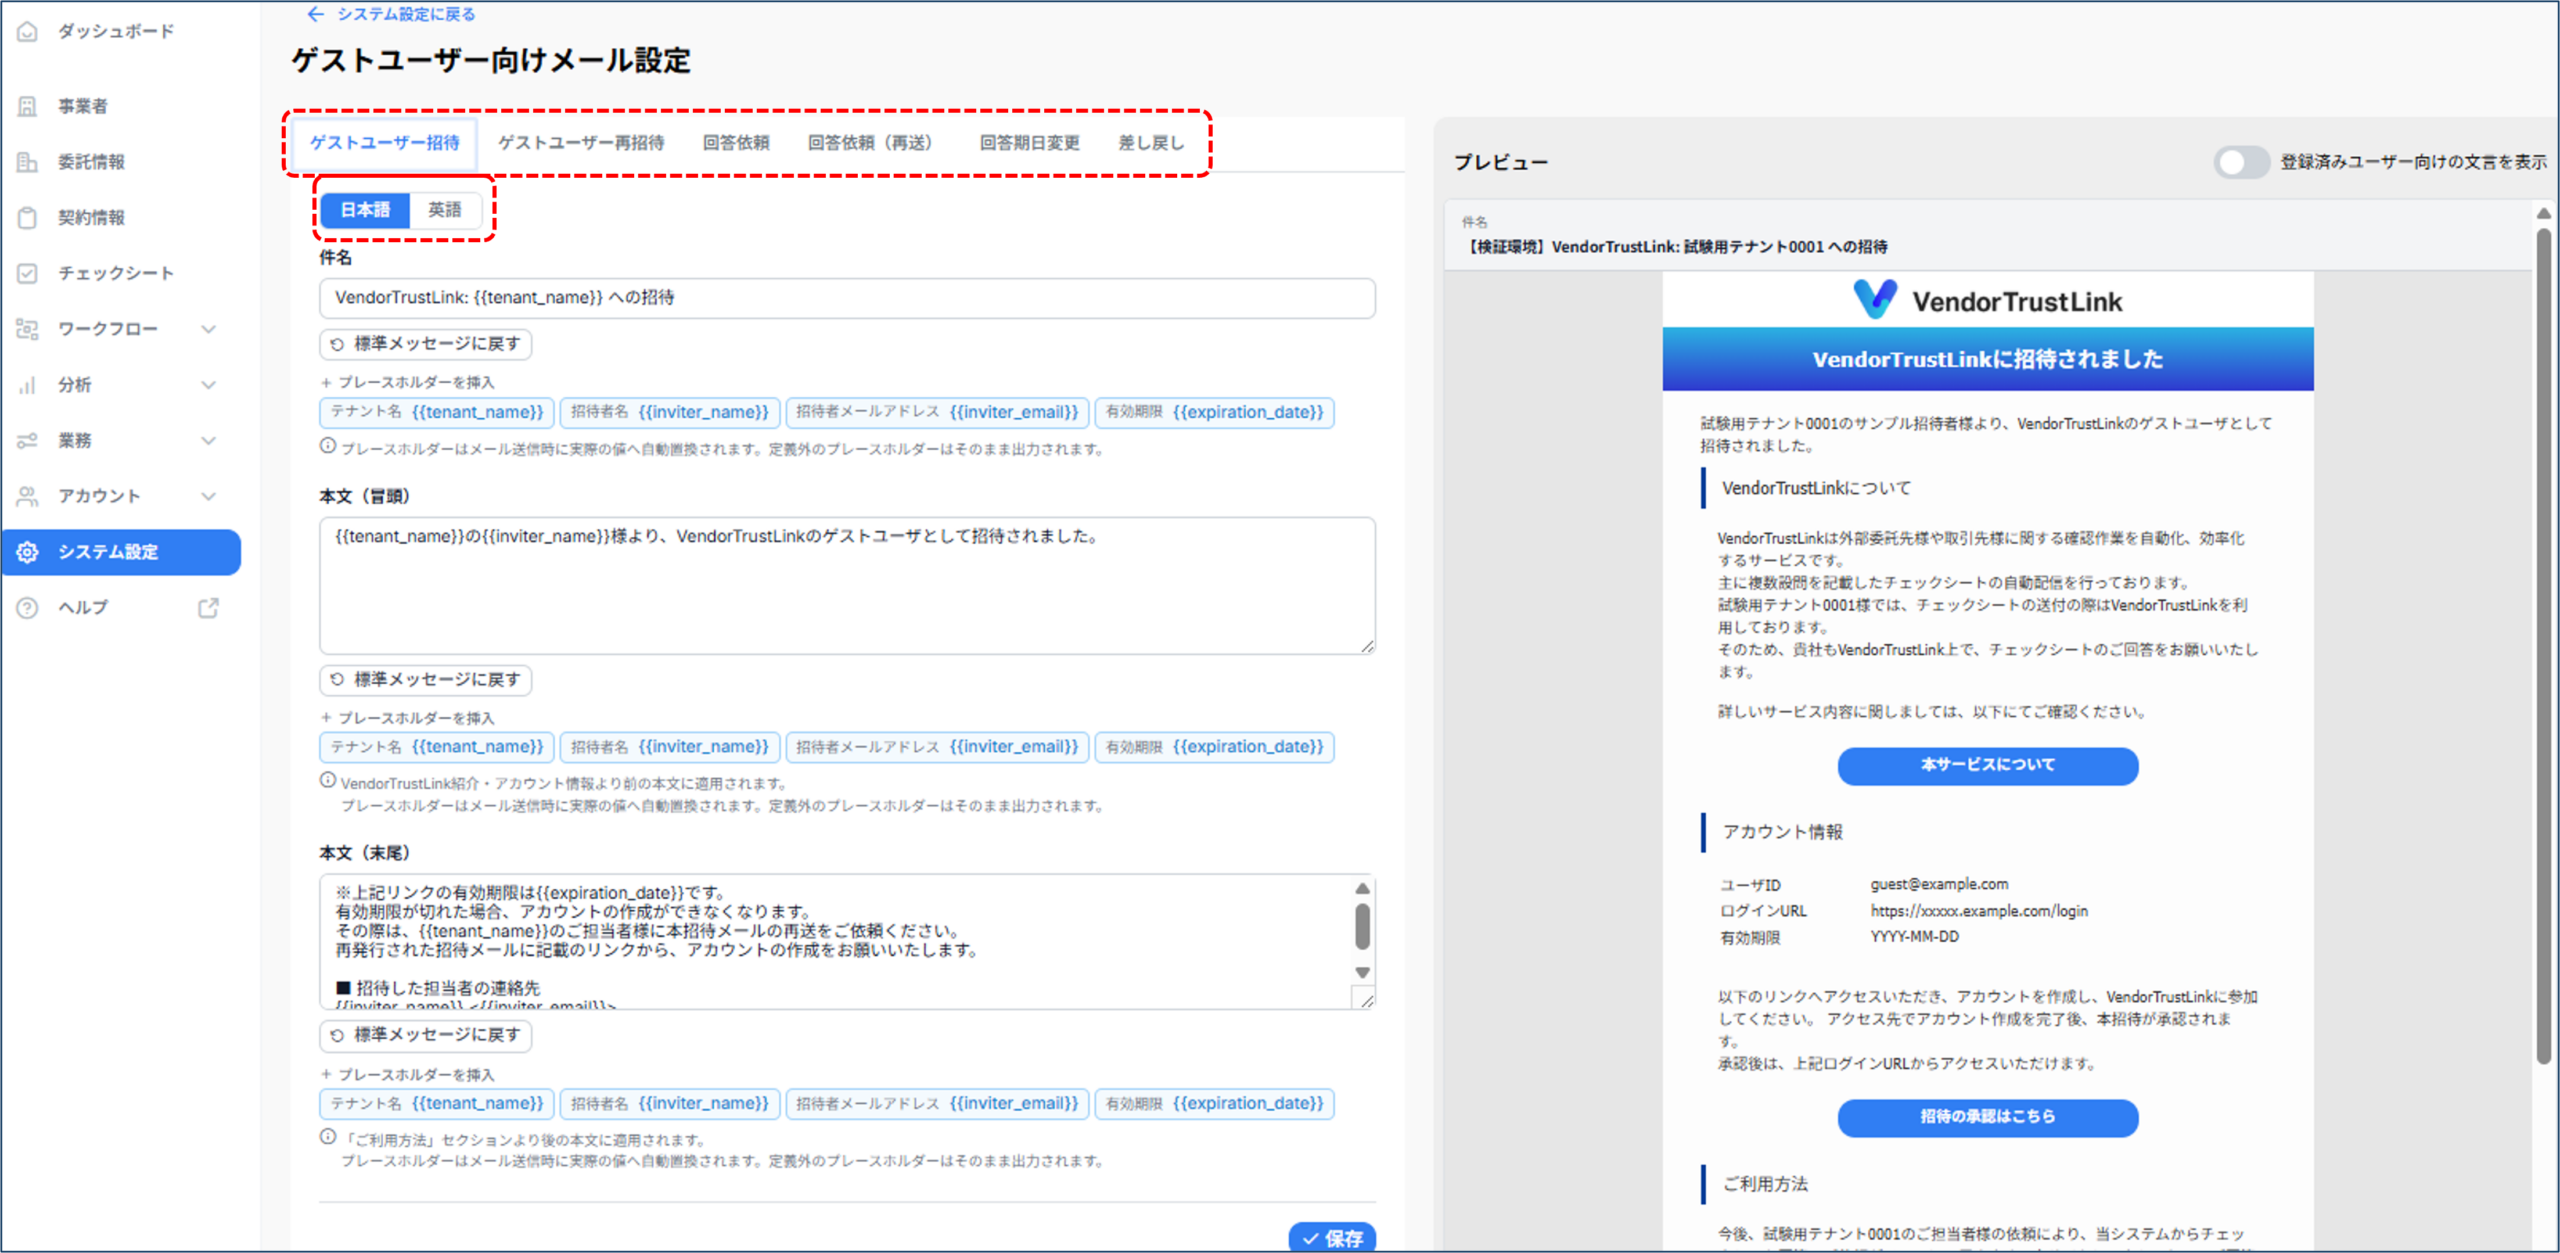This screenshot has height=1253, width=2560.
Task: Expand プレースホルダーを挿入 under 本文（冒頭）
Action: point(407,718)
